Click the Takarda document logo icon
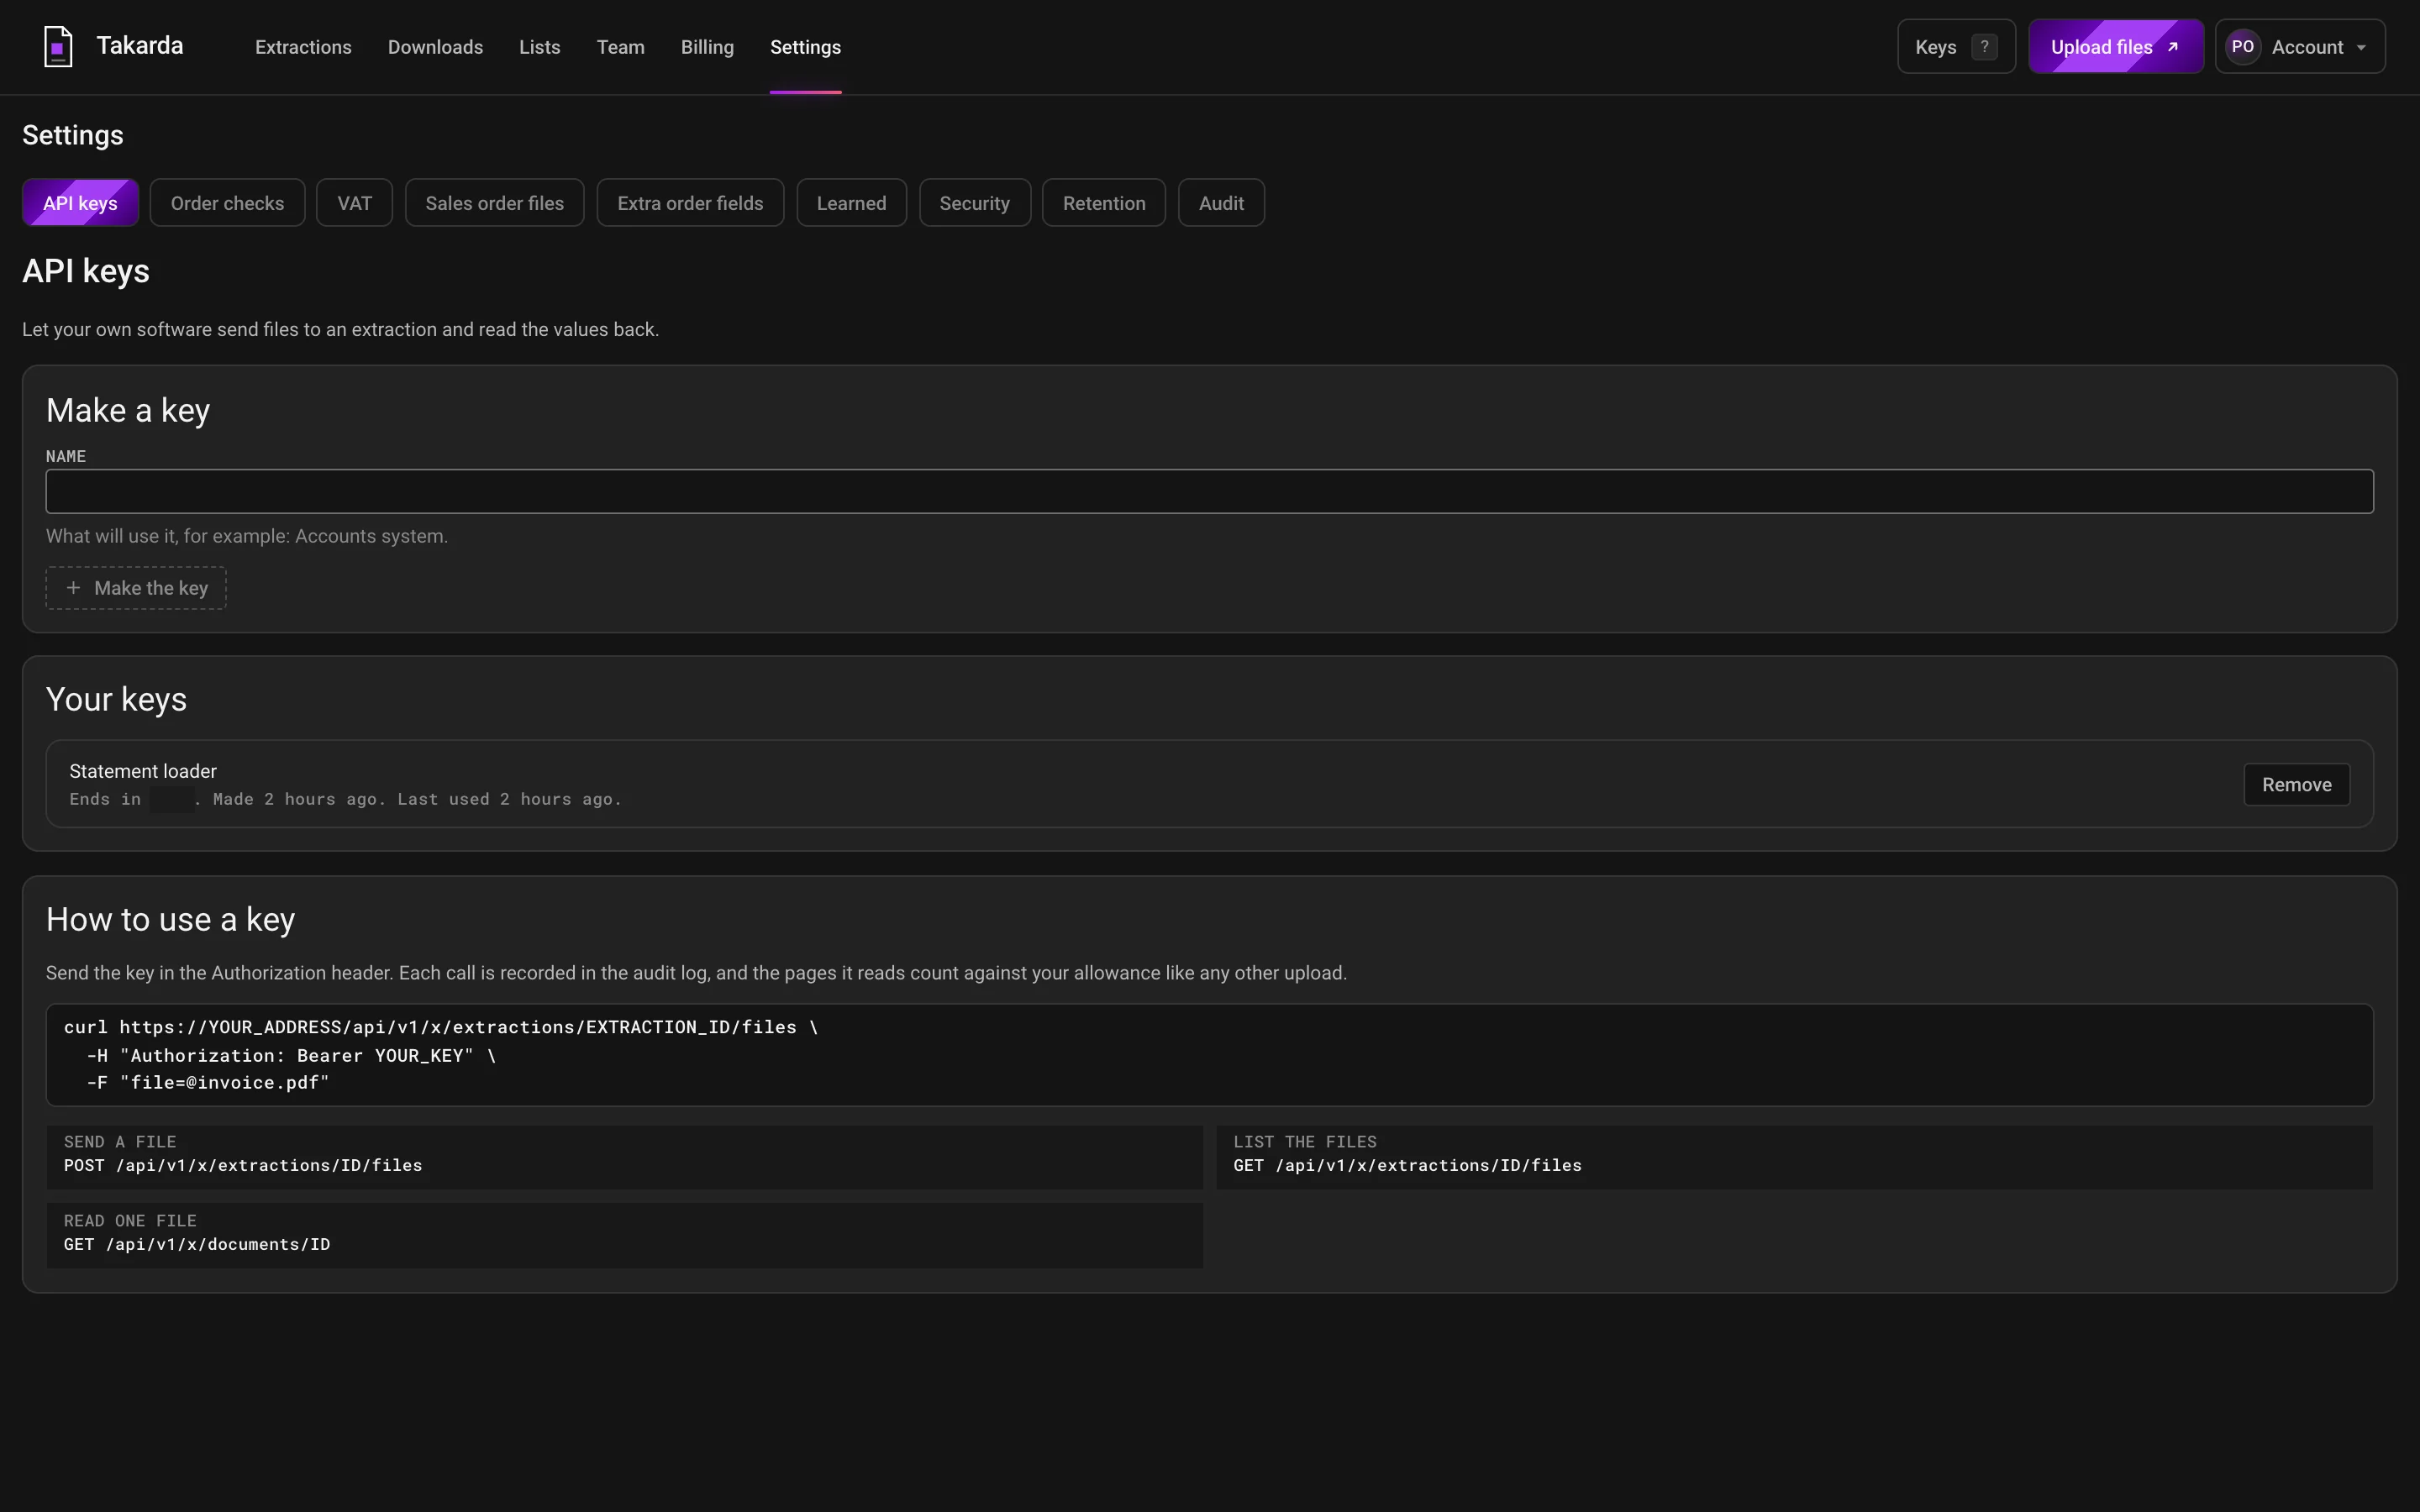 coord(58,47)
